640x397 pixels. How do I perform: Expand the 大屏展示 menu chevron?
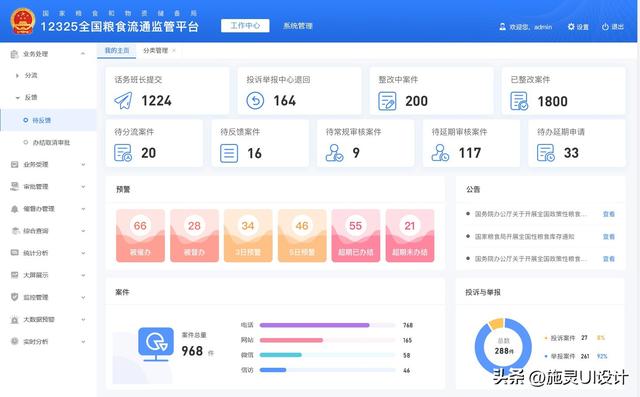click(x=83, y=275)
